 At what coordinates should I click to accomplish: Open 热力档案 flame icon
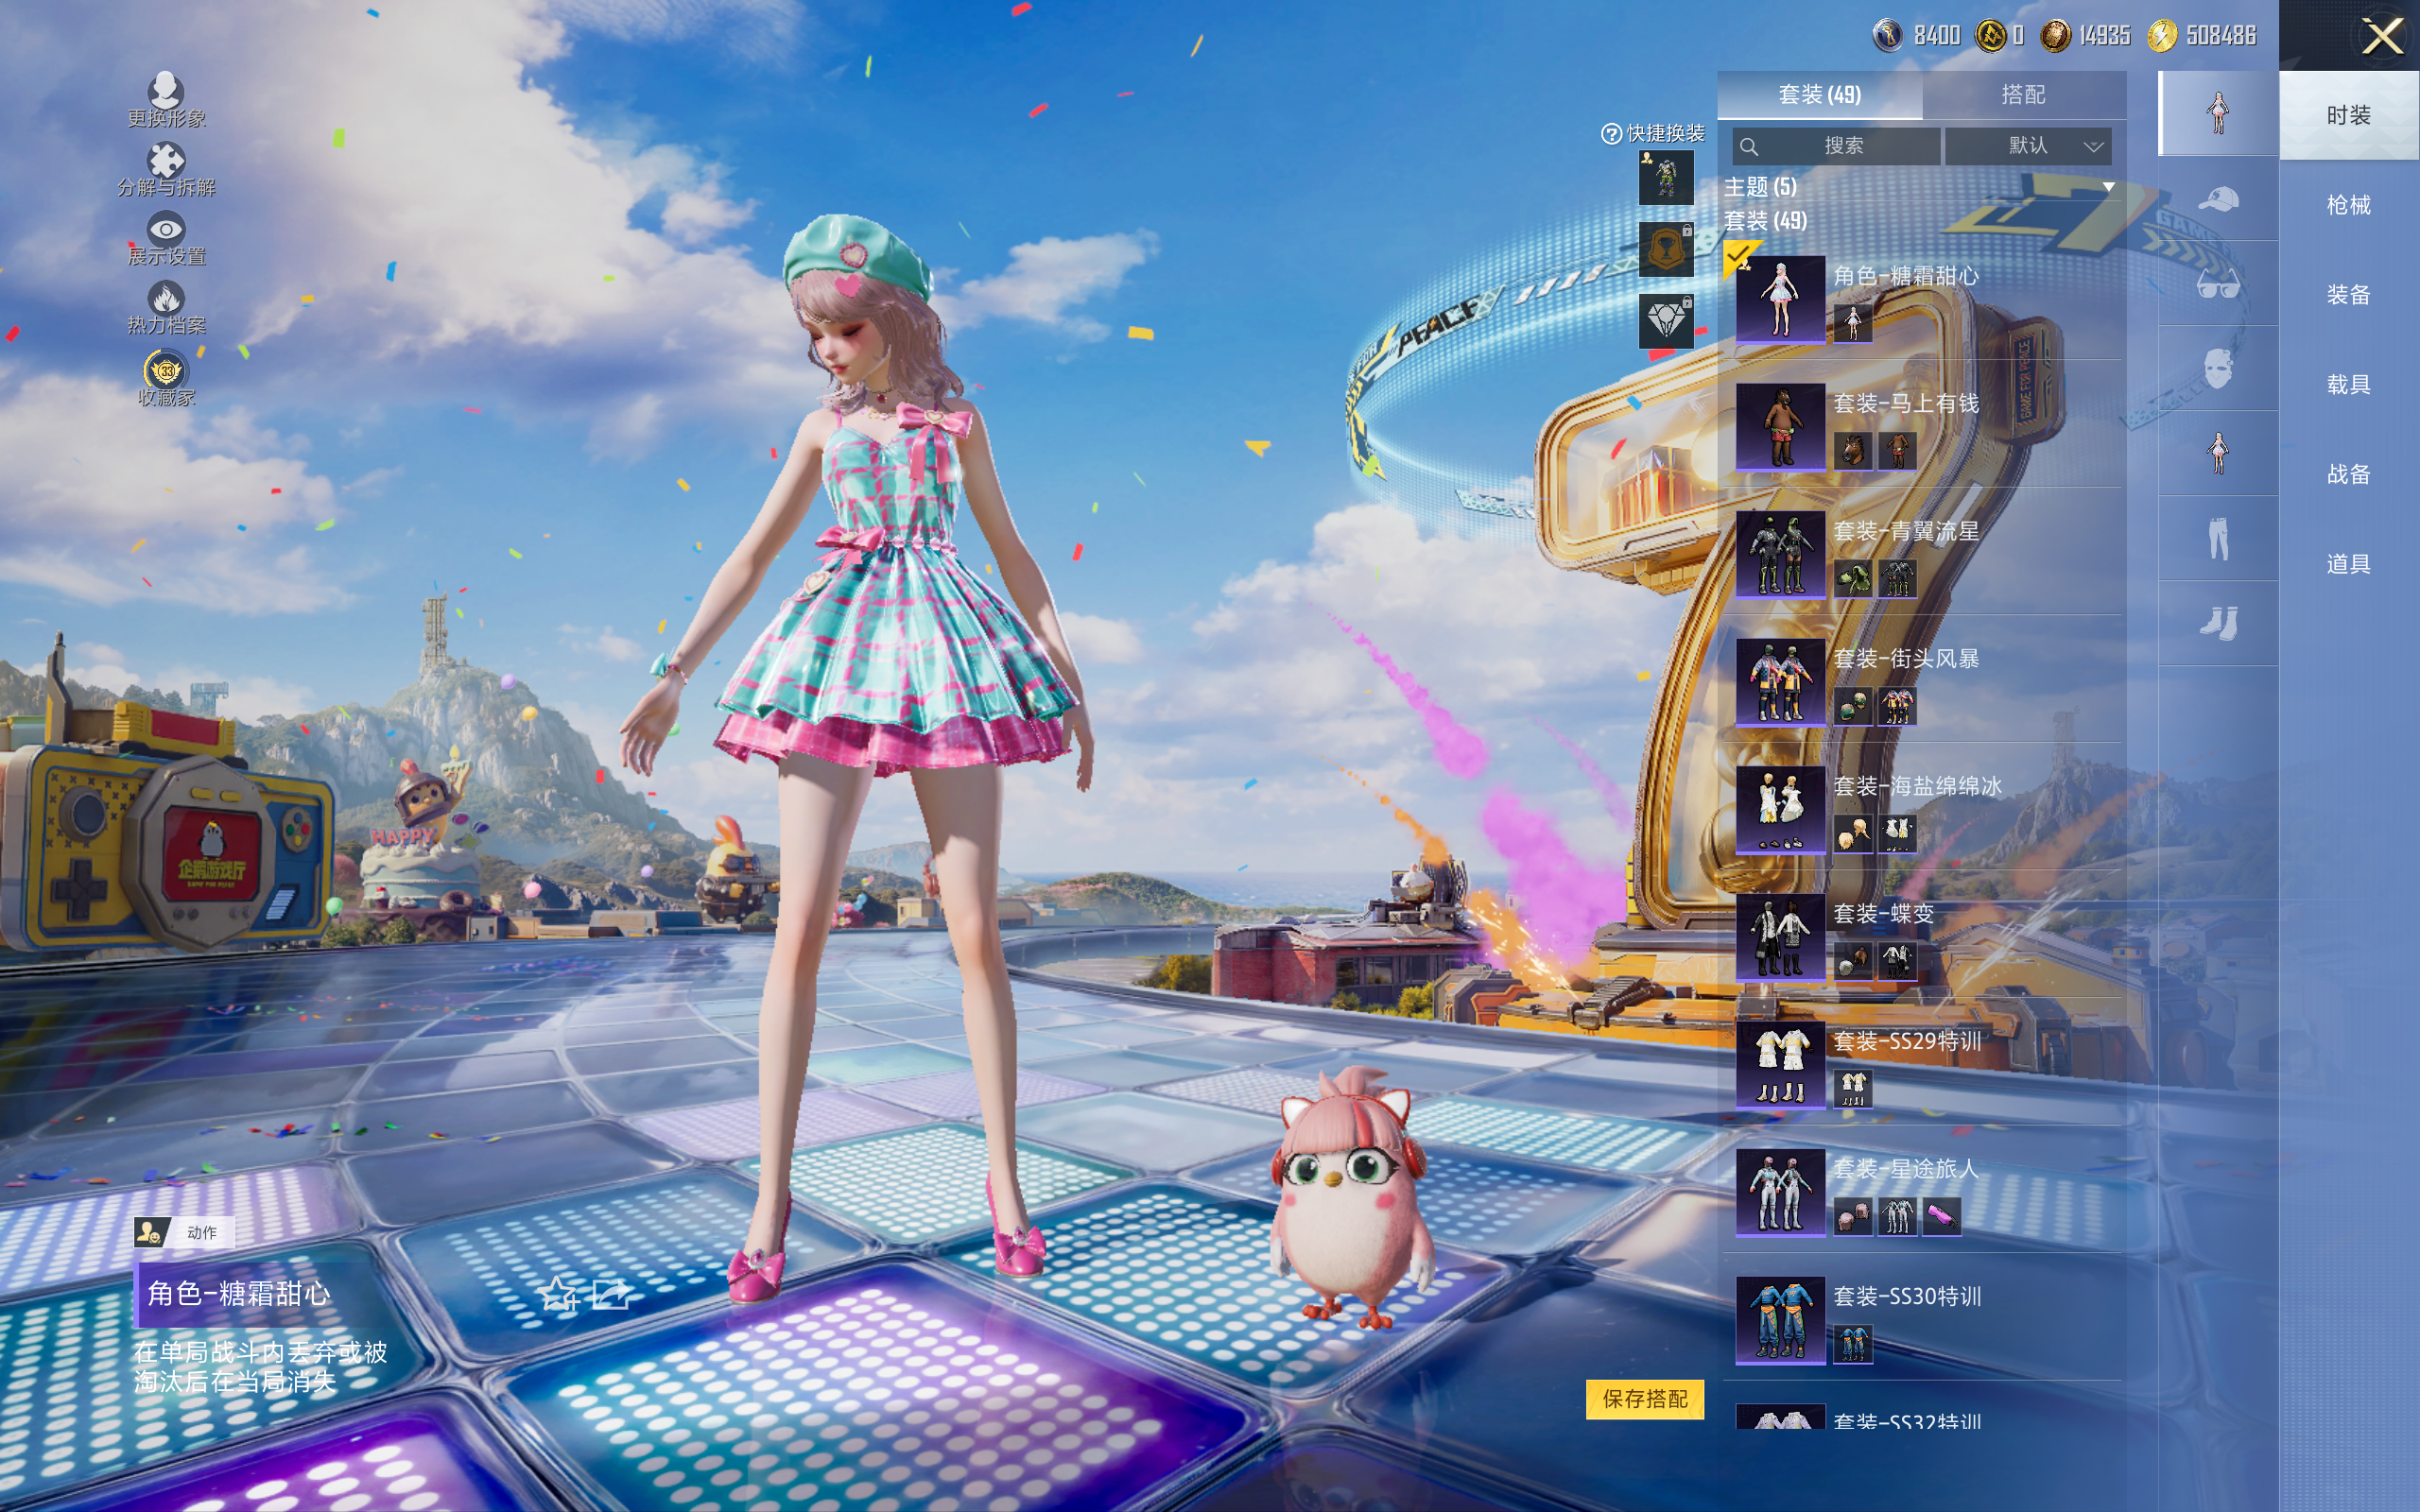click(x=166, y=299)
